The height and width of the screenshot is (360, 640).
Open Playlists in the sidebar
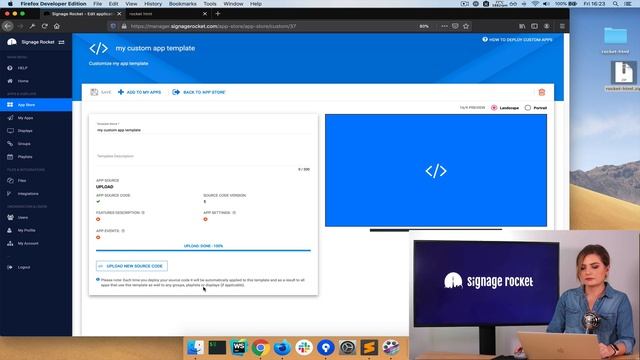pos(24,157)
